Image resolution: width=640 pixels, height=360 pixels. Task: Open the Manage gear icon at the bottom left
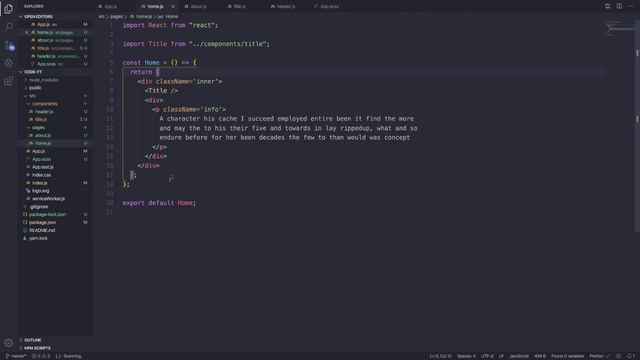click(9, 343)
